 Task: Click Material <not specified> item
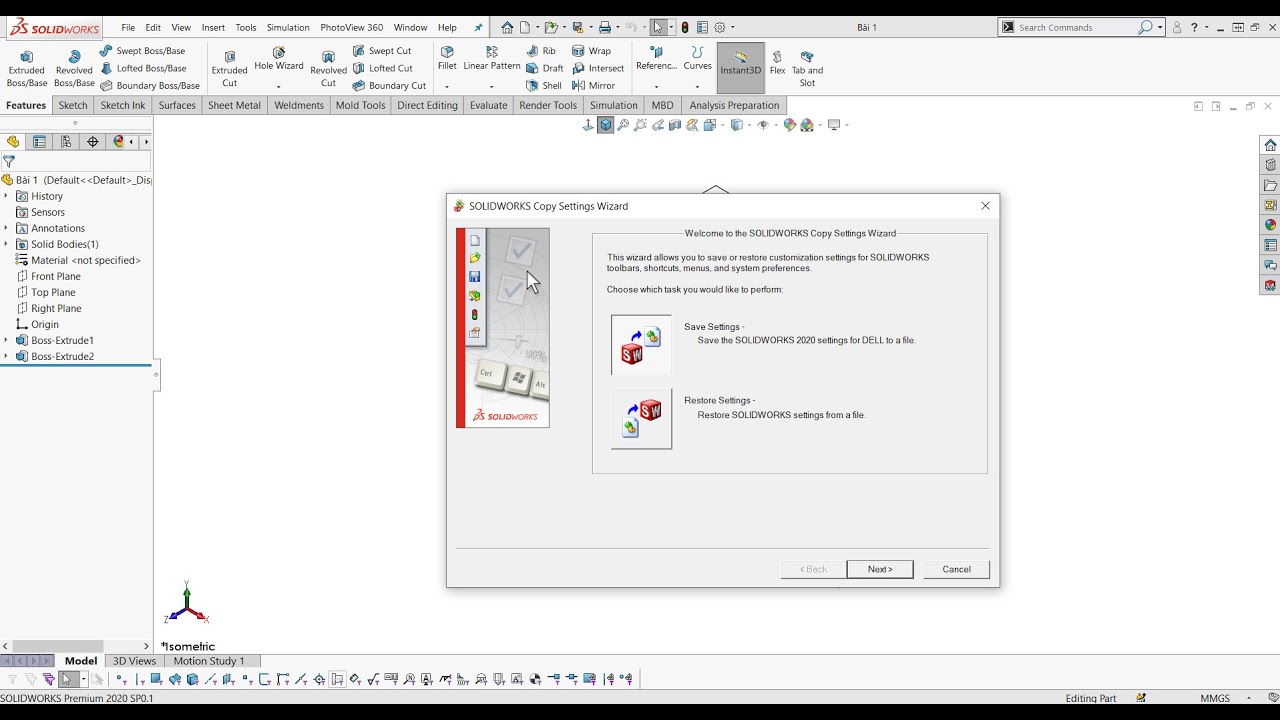pyautogui.click(x=78, y=260)
